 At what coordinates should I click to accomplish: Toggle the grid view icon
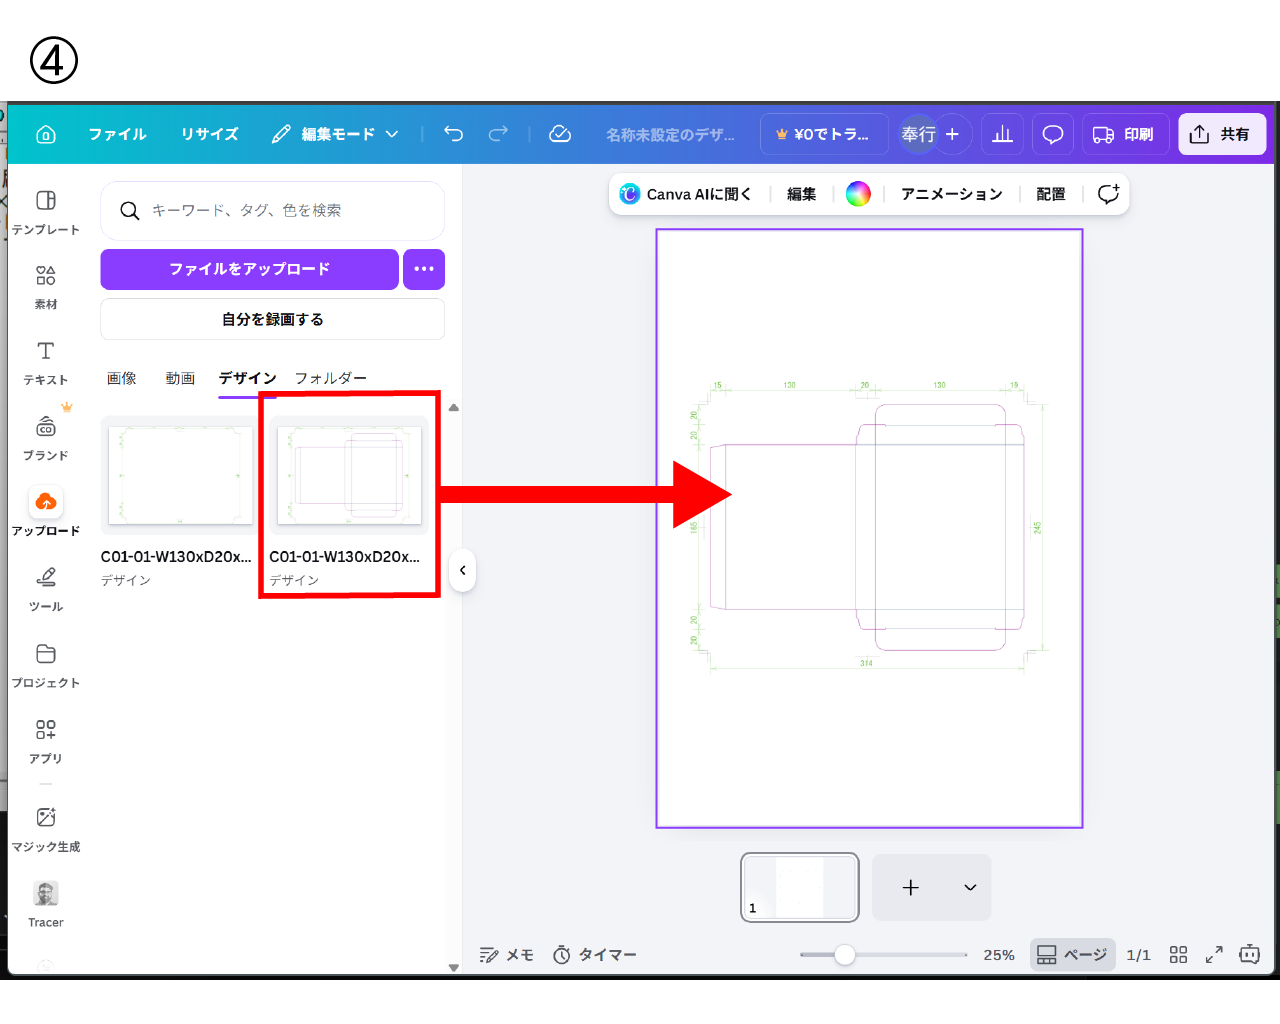pos(1178,955)
